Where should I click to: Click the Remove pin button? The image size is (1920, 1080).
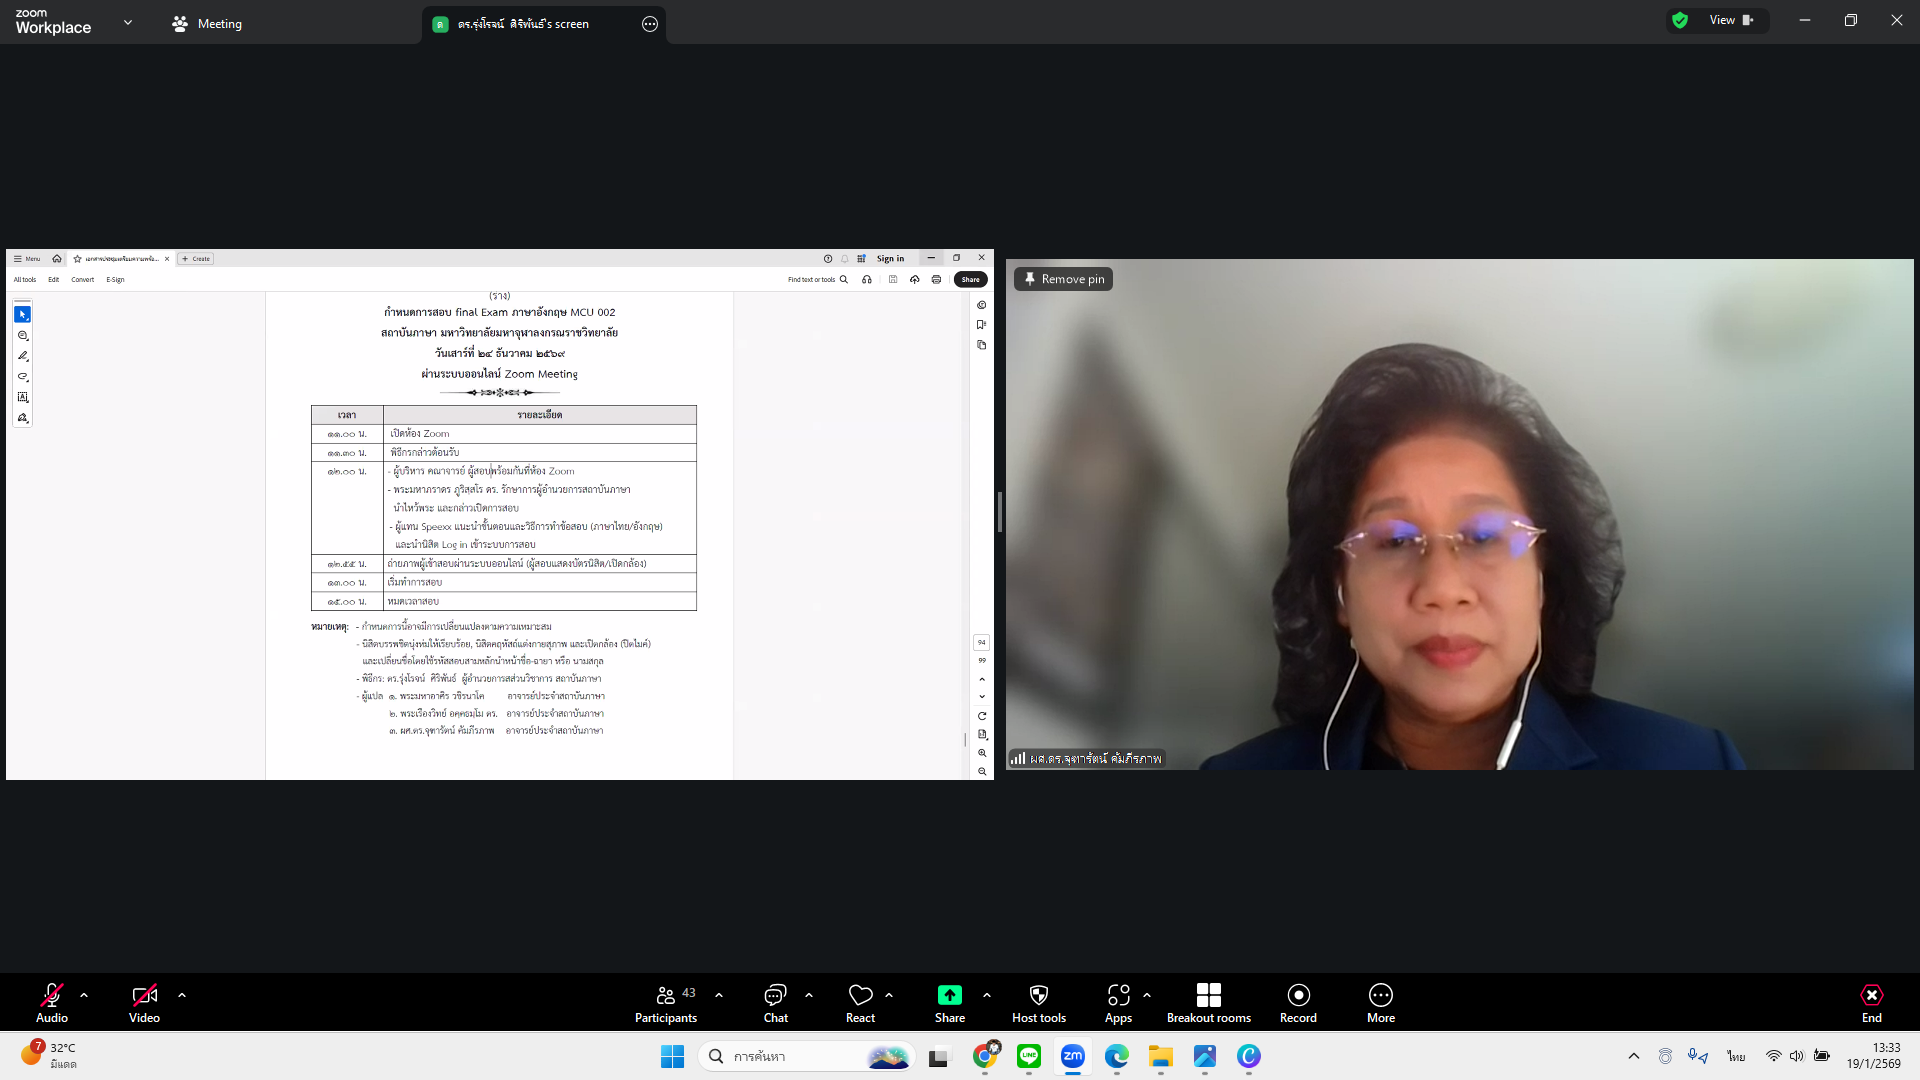(x=1063, y=279)
